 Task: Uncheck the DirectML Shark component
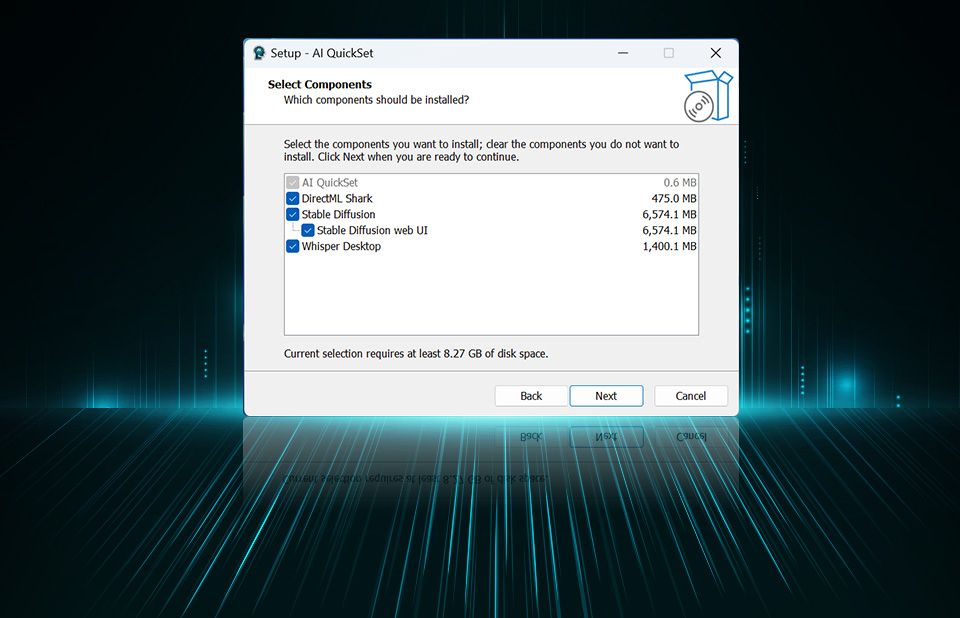tap(293, 199)
